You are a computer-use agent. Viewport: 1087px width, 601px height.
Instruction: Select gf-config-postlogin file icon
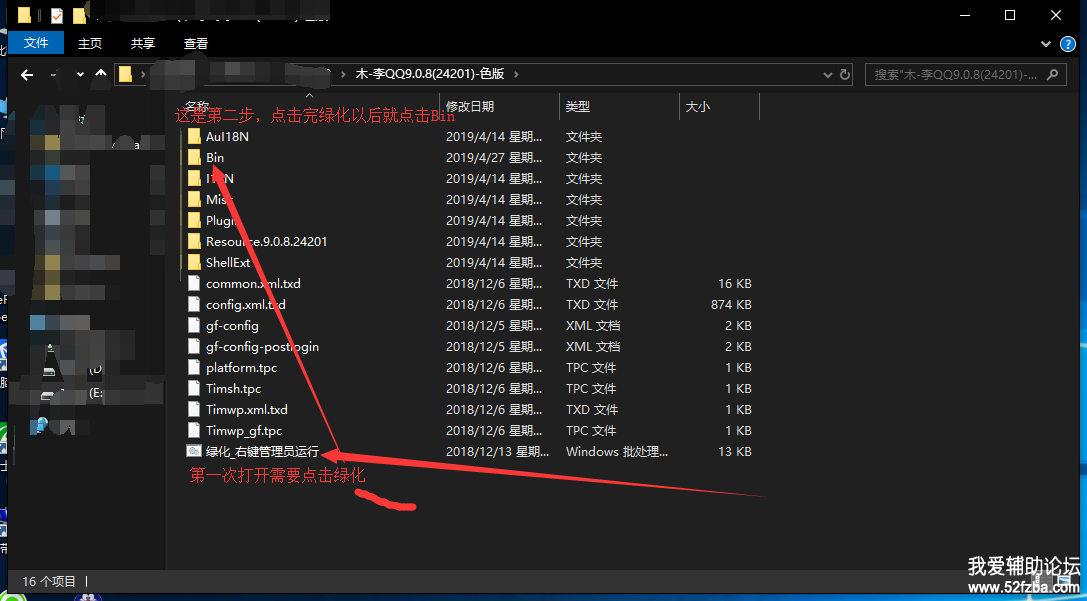(194, 347)
